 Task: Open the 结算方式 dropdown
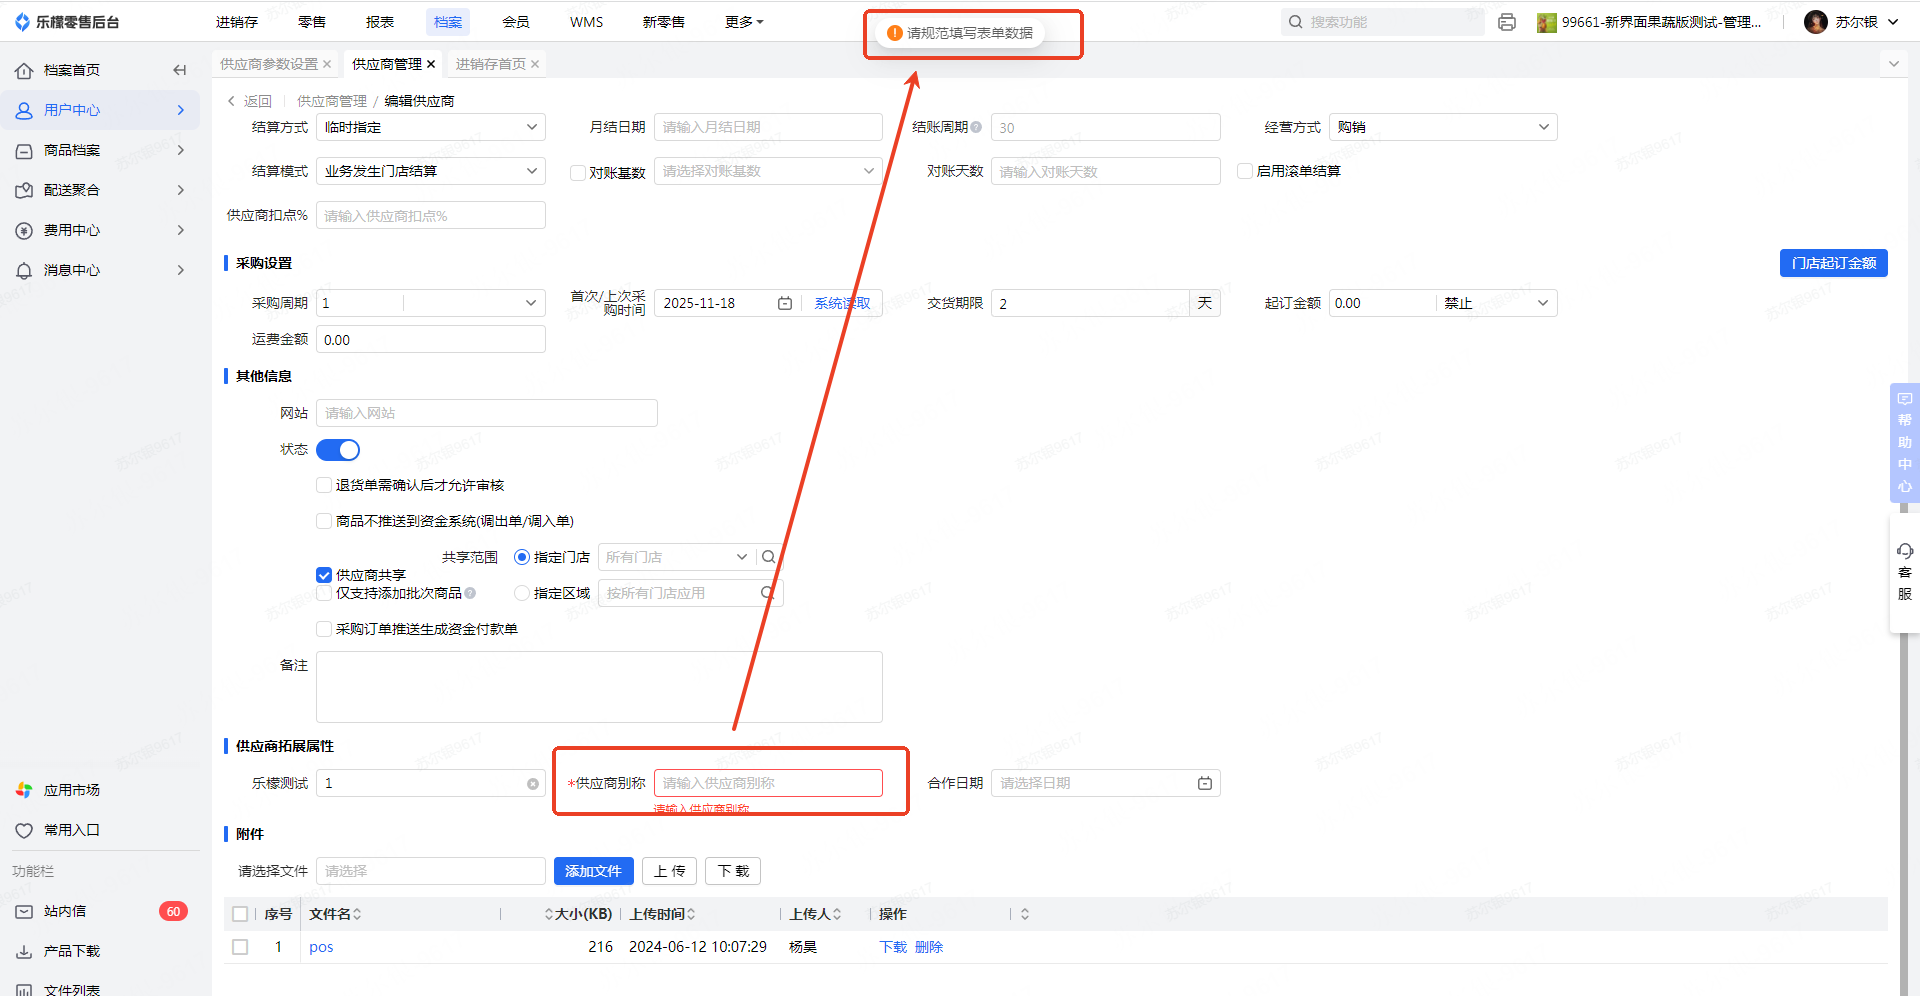tap(431, 127)
